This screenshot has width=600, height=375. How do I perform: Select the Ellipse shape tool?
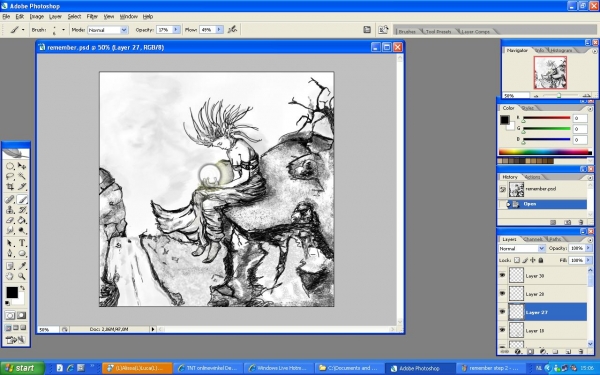point(22,253)
